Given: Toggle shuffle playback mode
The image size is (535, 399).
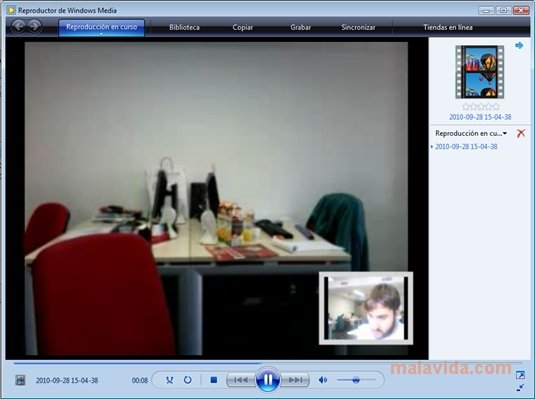Looking at the screenshot, I should click(169, 380).
